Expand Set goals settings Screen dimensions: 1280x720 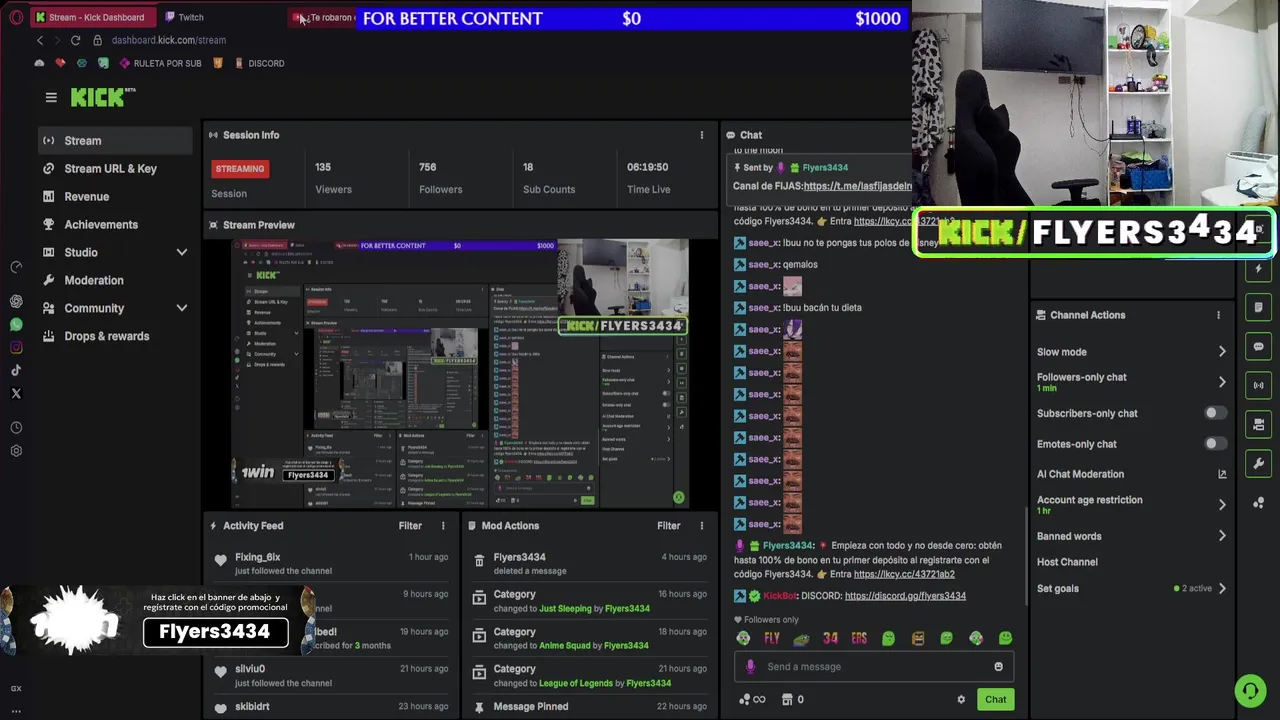tap(1222, 589)
